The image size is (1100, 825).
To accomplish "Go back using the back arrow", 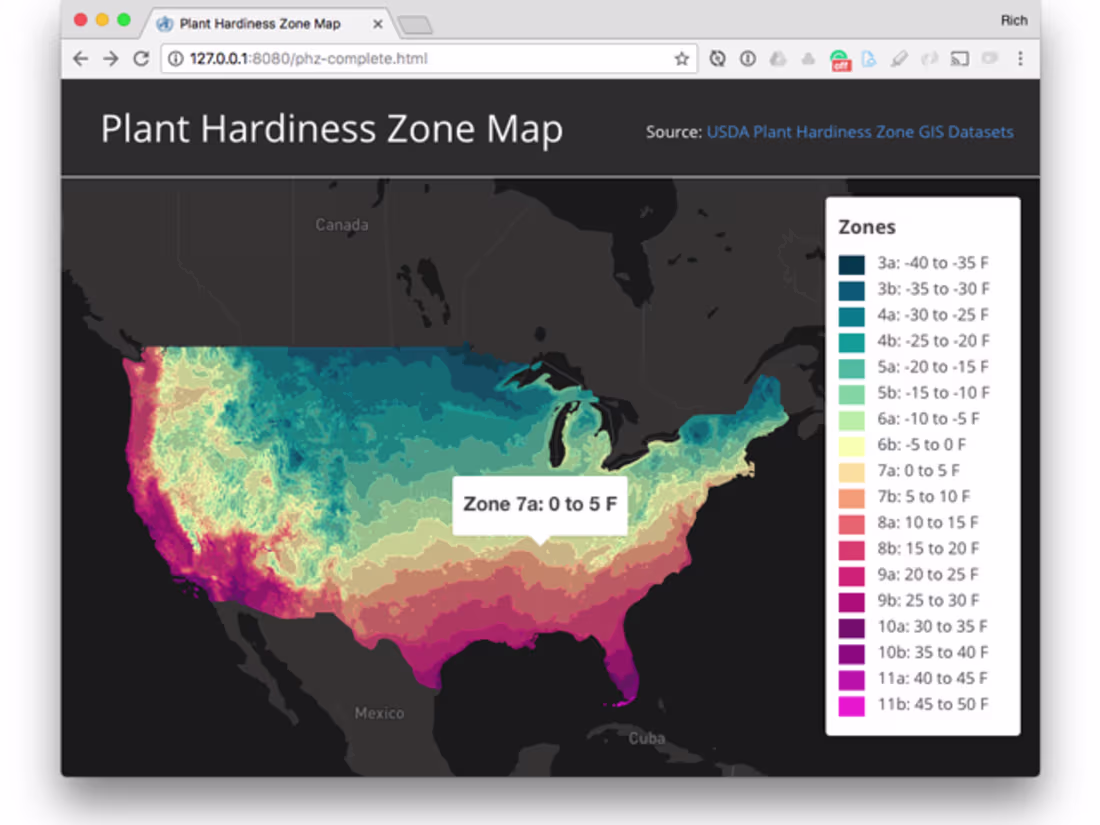I will [x=80, y=58].
